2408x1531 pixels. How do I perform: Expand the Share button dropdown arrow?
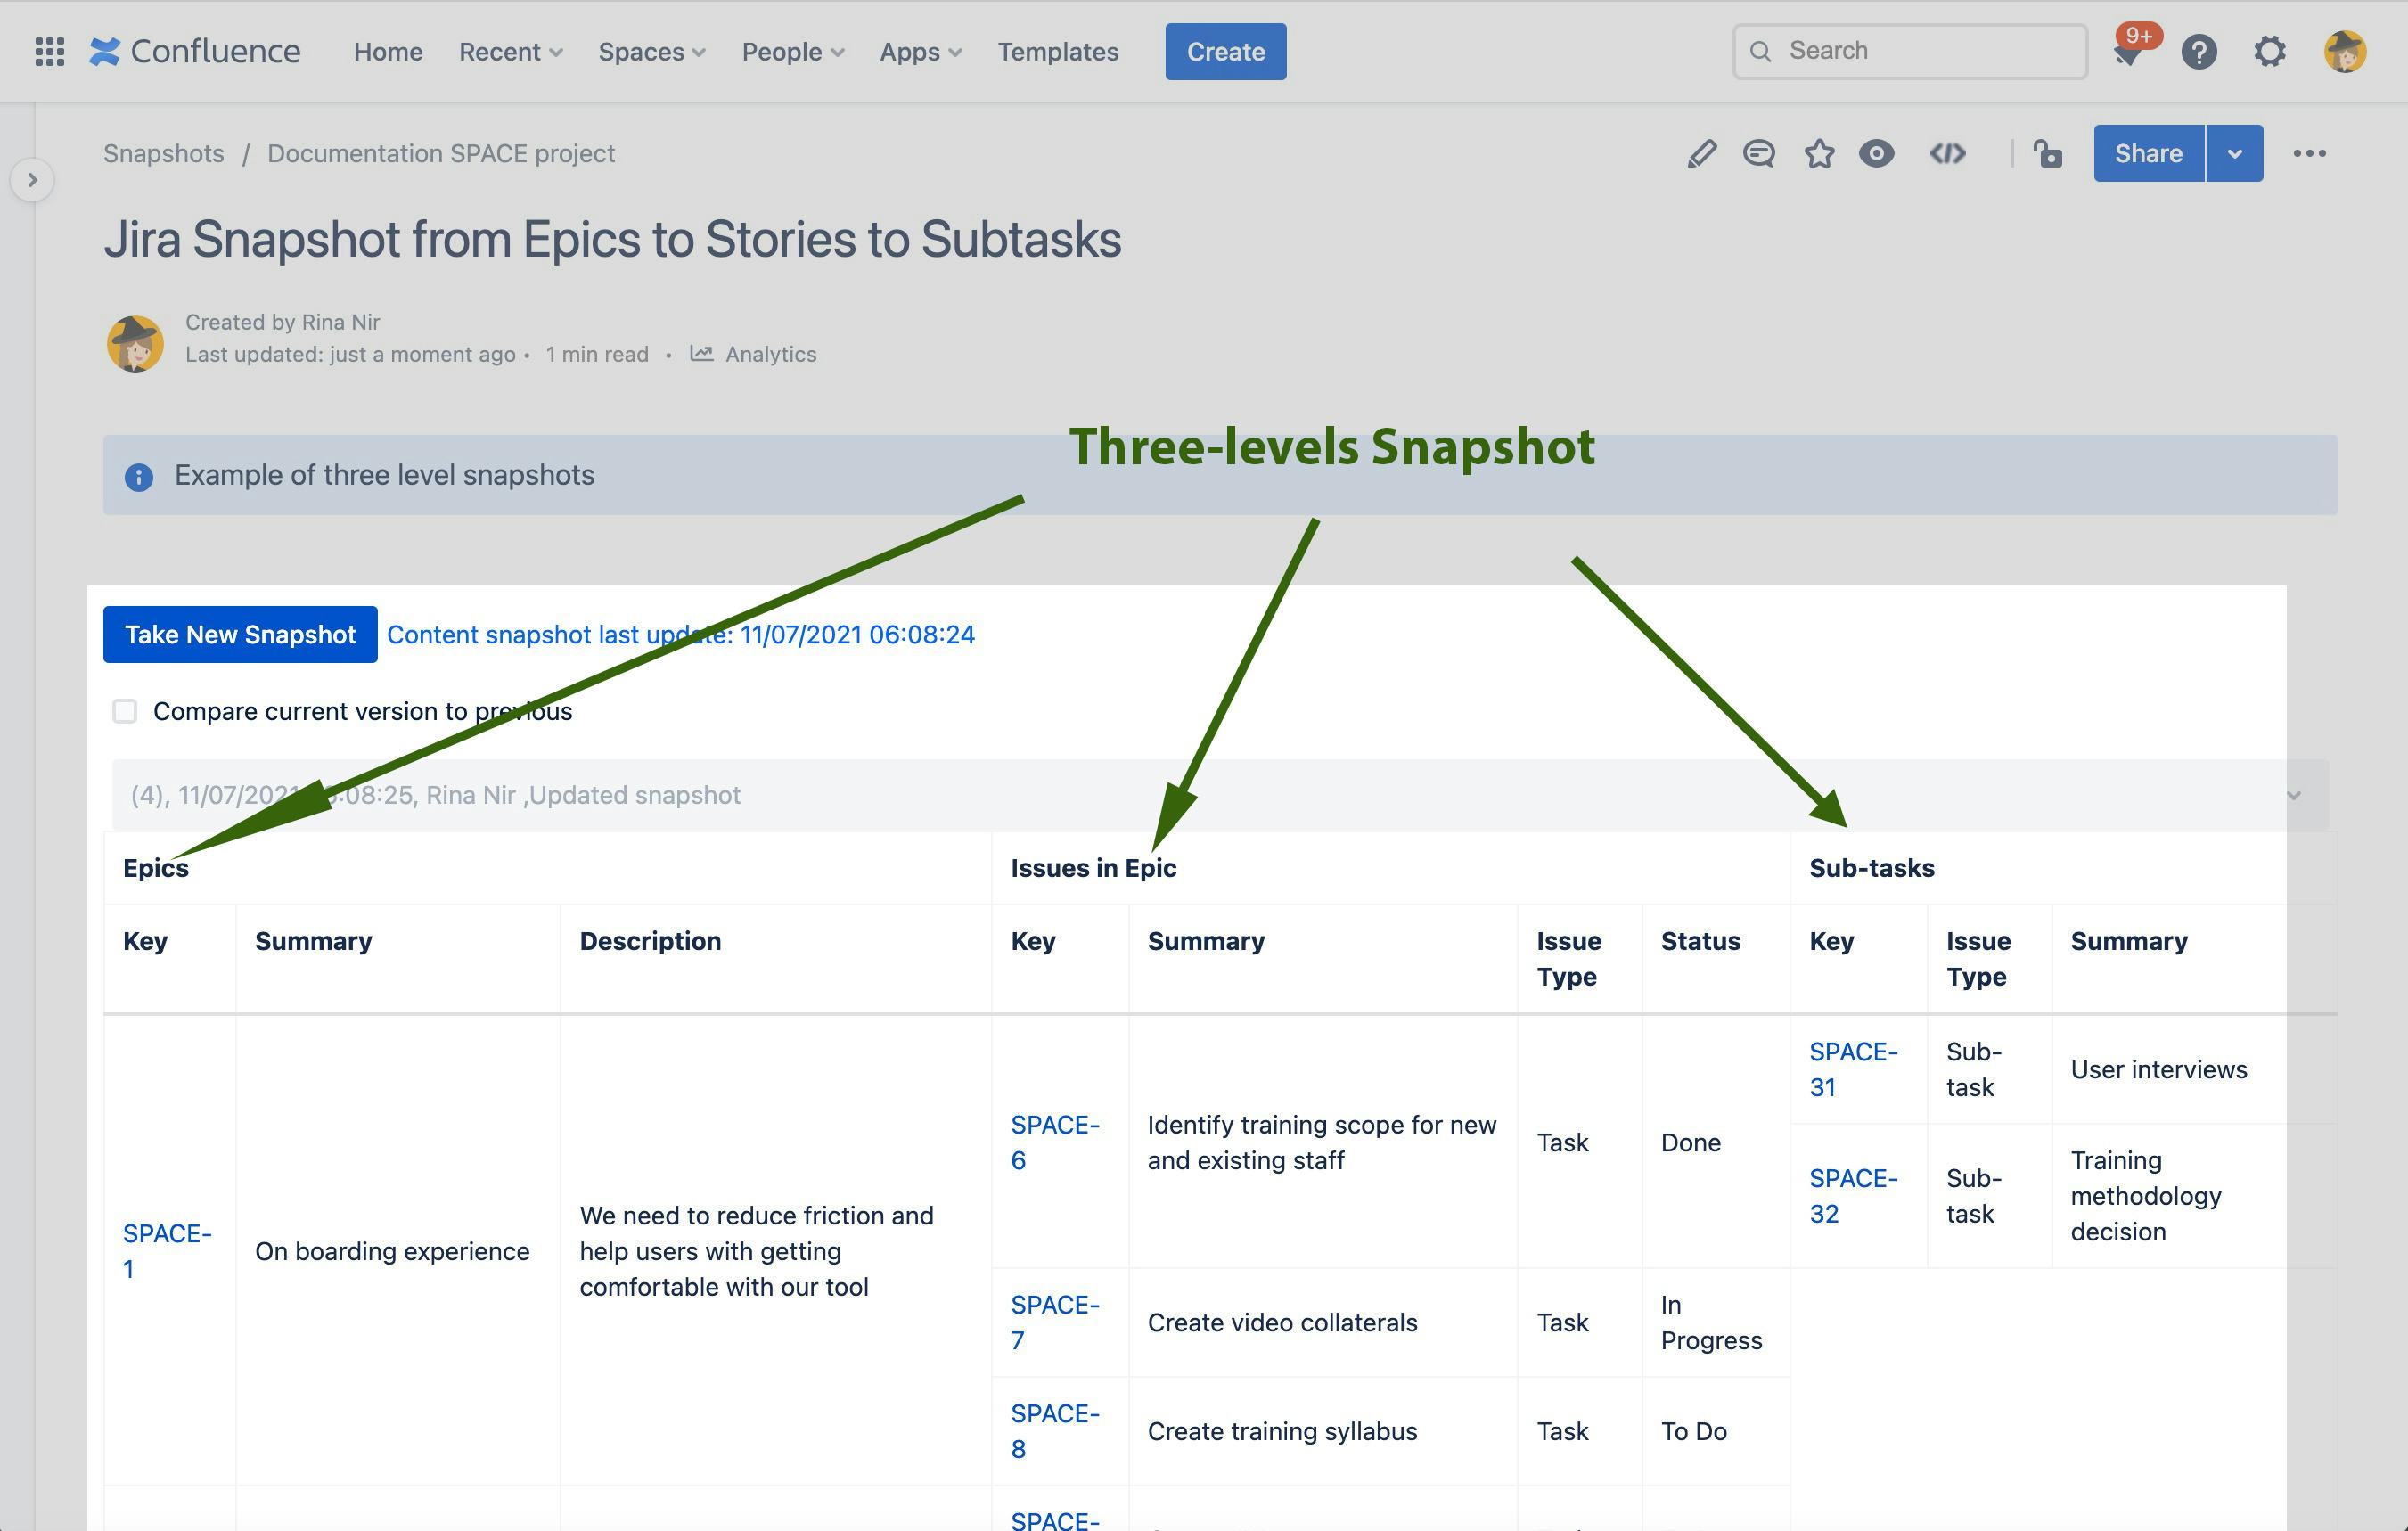[x=2235, y=153]
